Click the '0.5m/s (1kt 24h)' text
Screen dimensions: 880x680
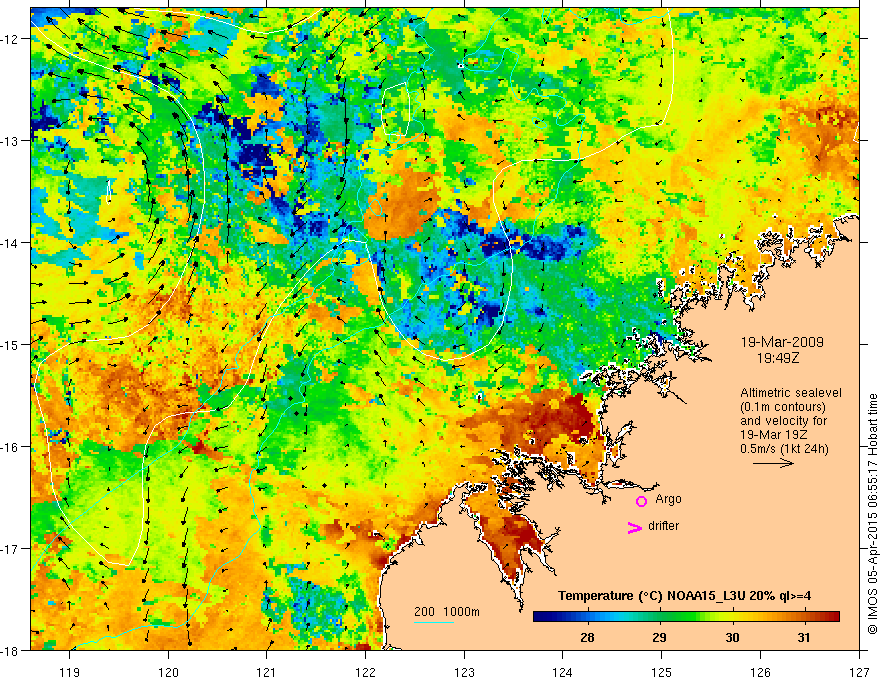784,449
